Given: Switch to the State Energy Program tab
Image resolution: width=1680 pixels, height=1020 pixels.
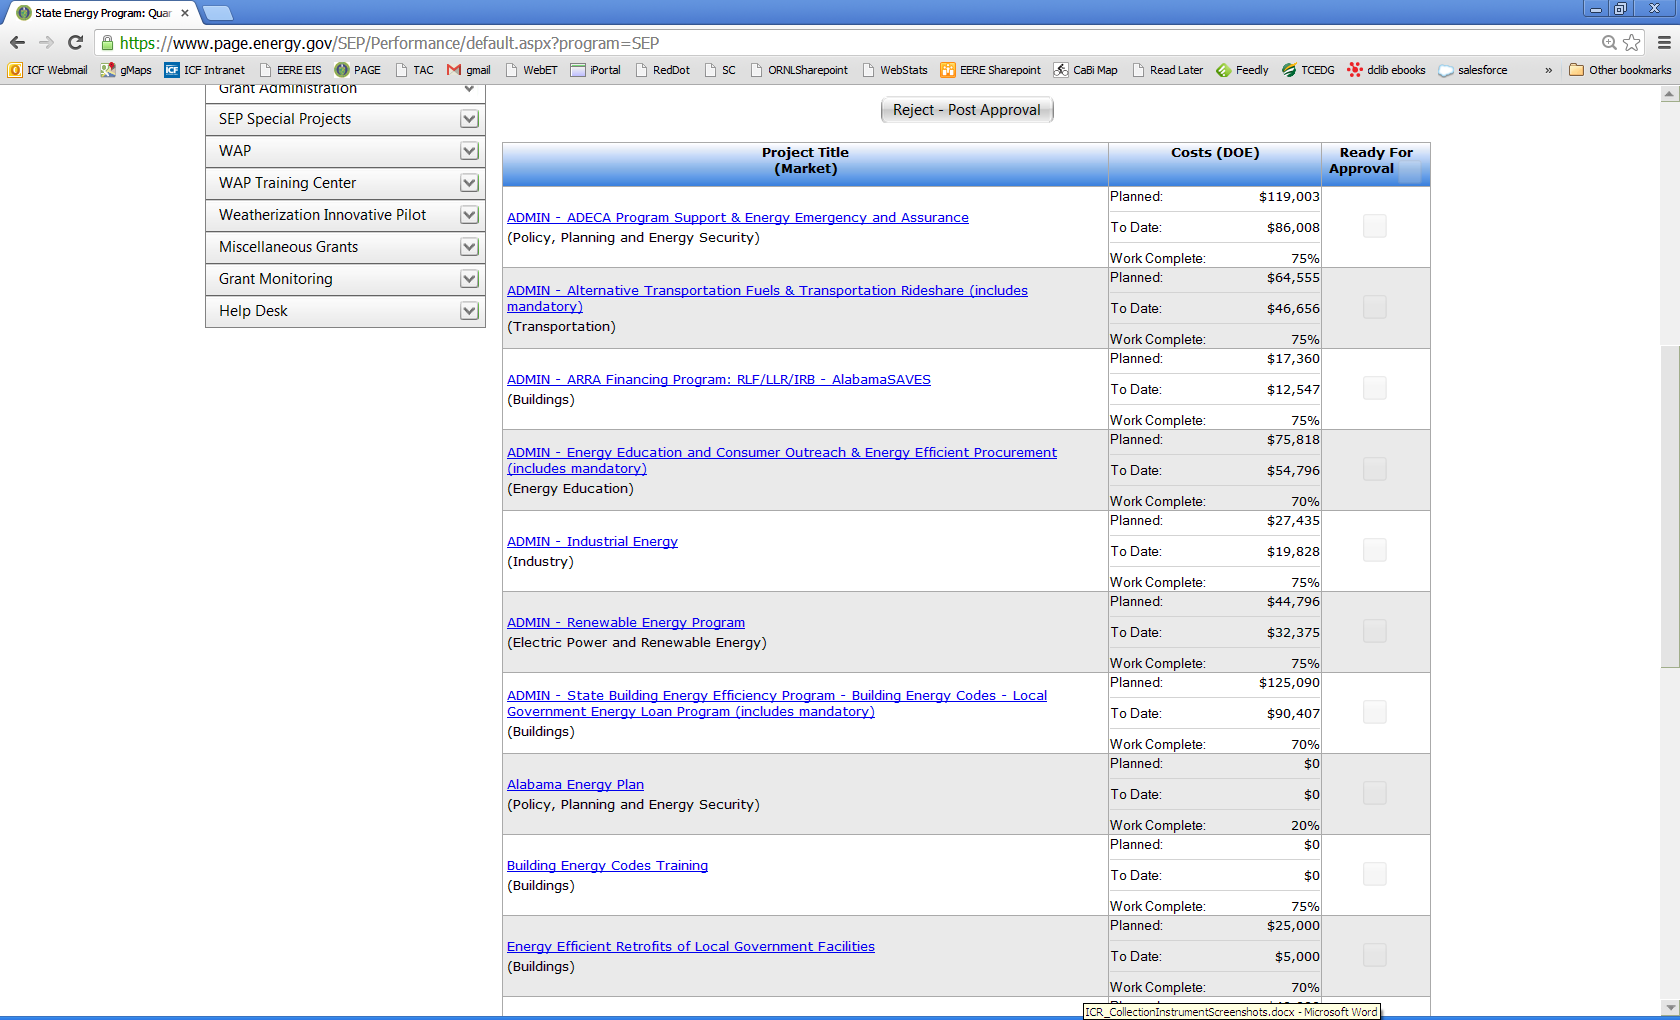Looking at the screenshot, I should tap(102, 13).
